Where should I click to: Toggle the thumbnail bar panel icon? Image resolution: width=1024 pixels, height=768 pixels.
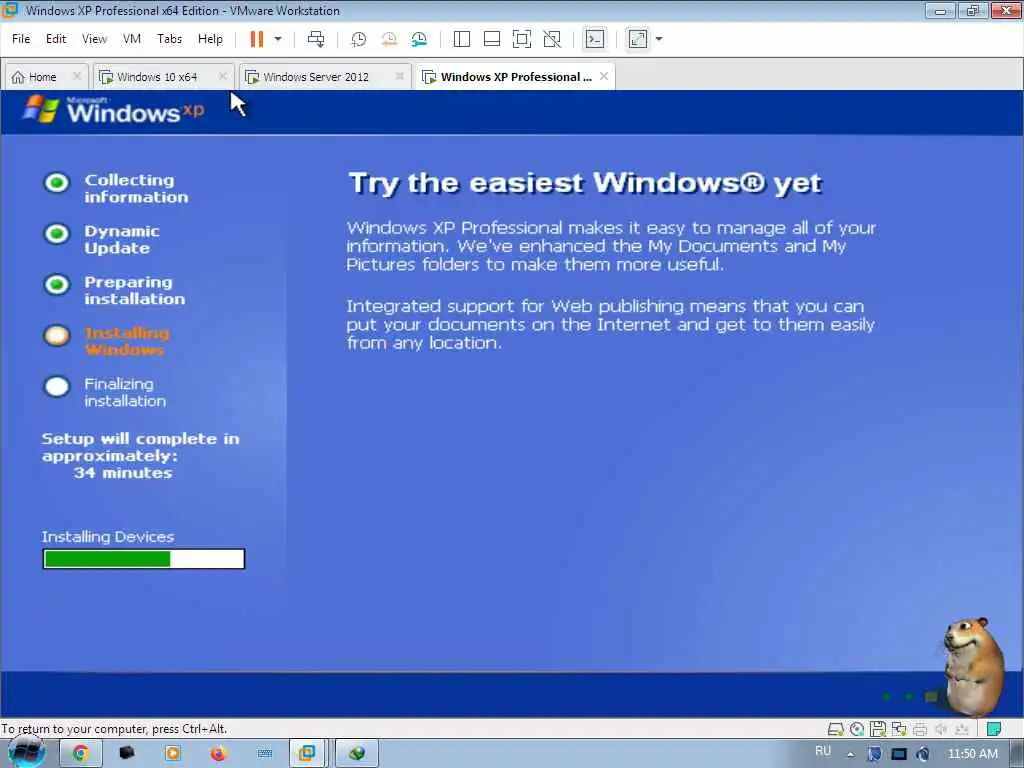click(x=492, y=39)
